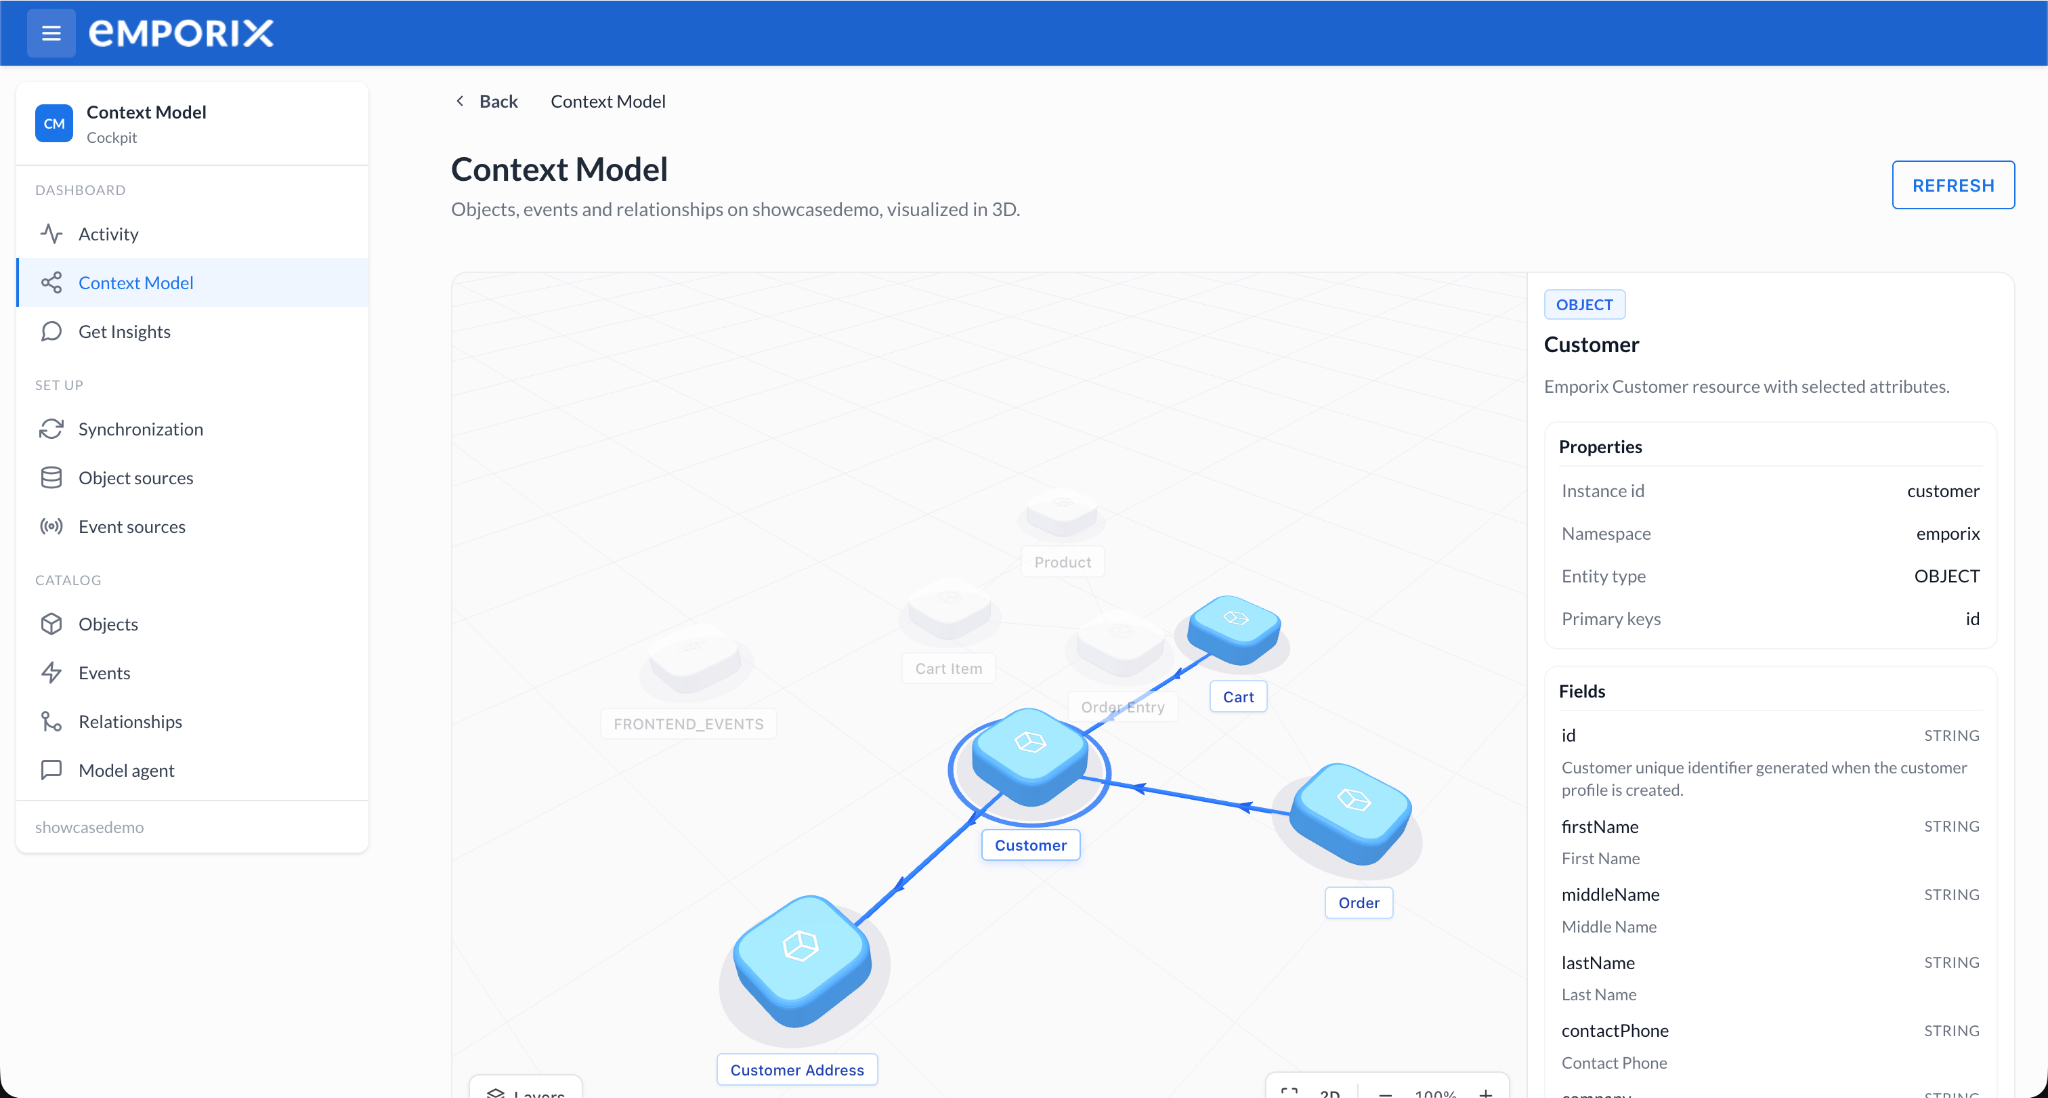
Task: Click the Events lightning icon
Action: (51, 673)
